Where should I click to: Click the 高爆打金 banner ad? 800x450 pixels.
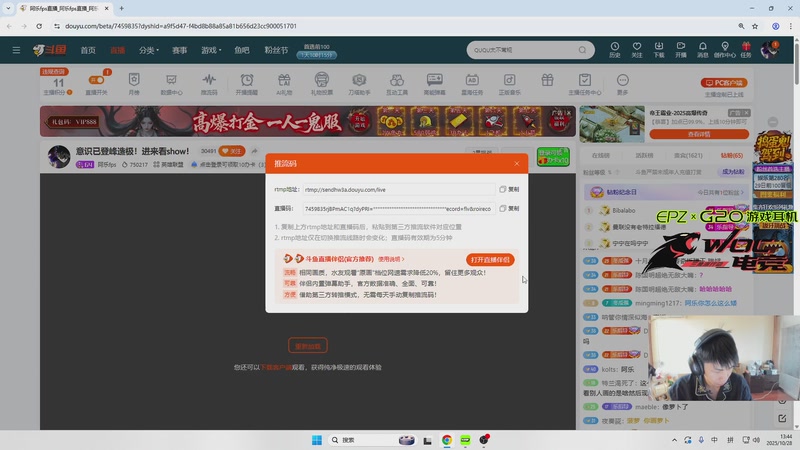[x=308, y=121]
